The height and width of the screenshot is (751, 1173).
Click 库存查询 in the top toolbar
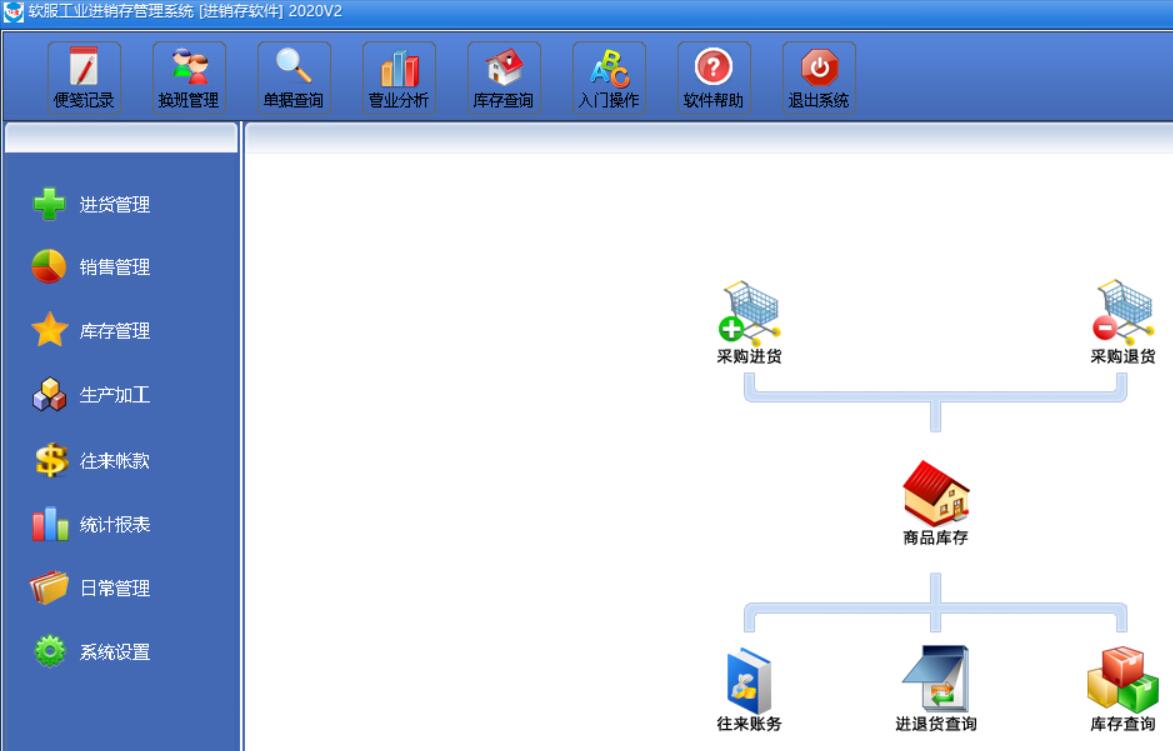pyautogui.click(x=503, y=78)
